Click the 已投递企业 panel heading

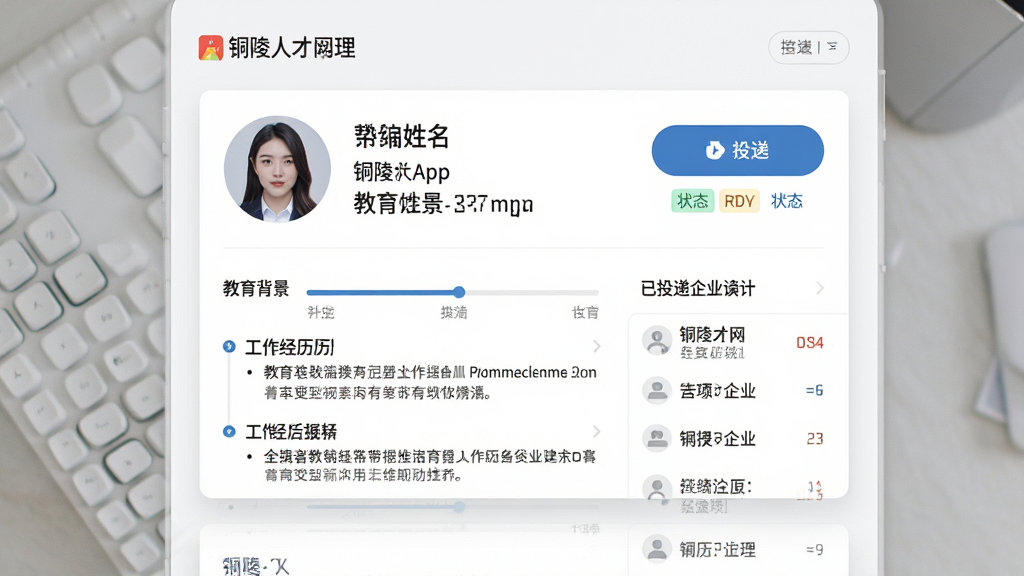coord(697,288)
